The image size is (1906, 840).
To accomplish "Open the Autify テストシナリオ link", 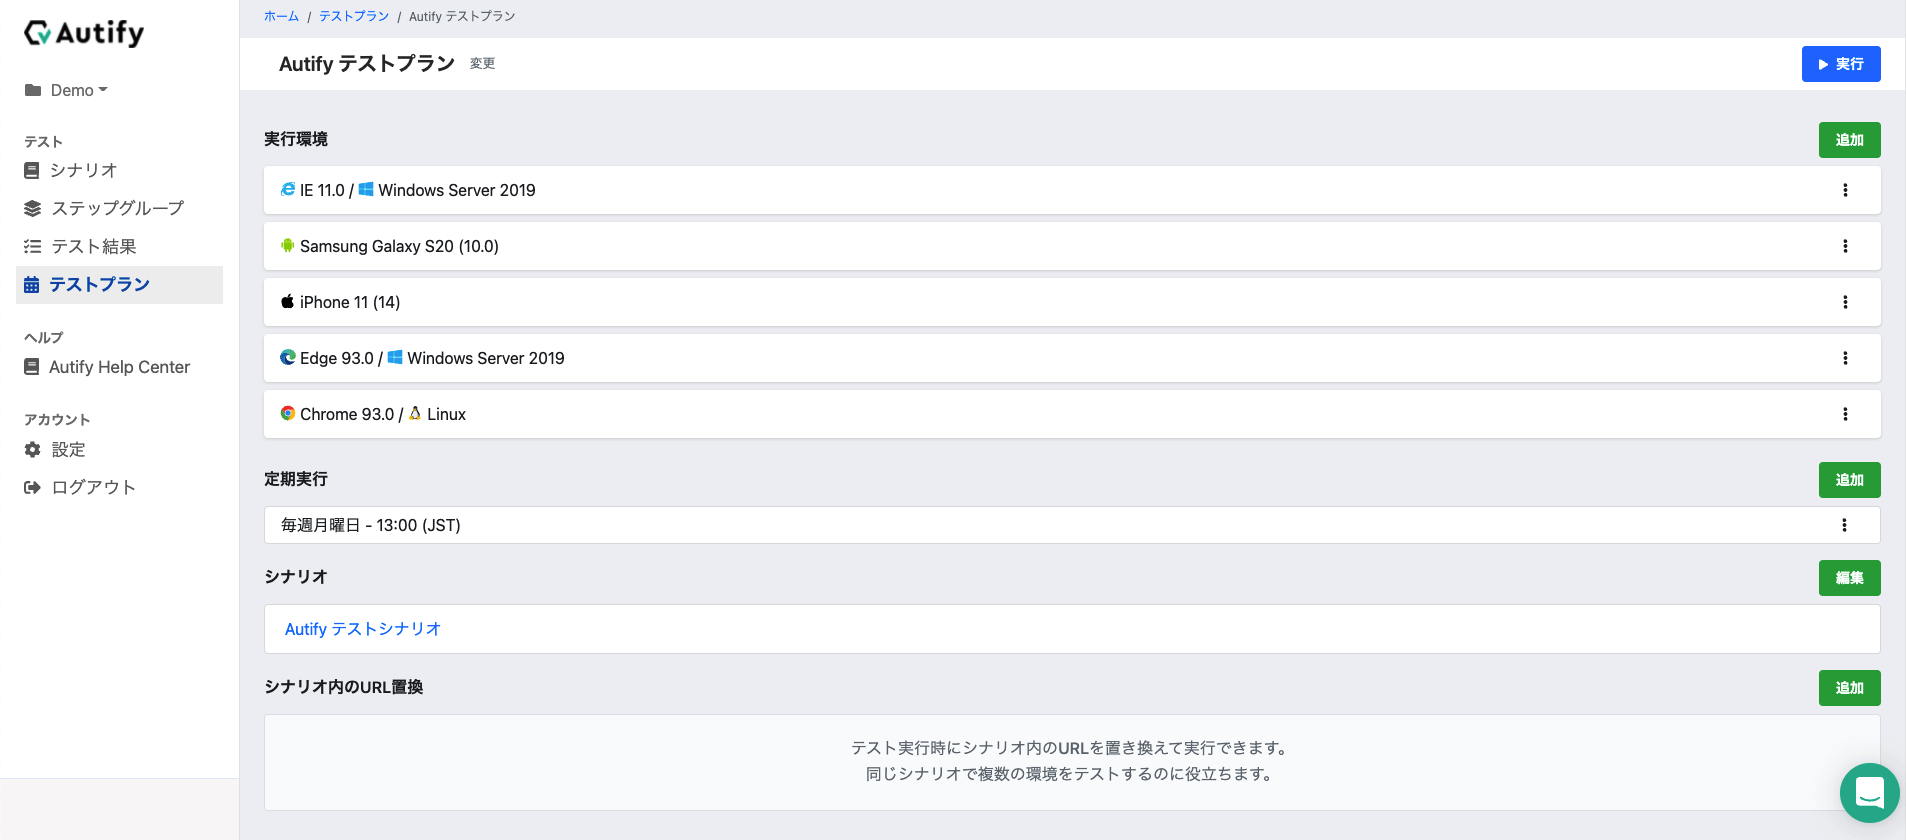I will click(x=362, y=629).
